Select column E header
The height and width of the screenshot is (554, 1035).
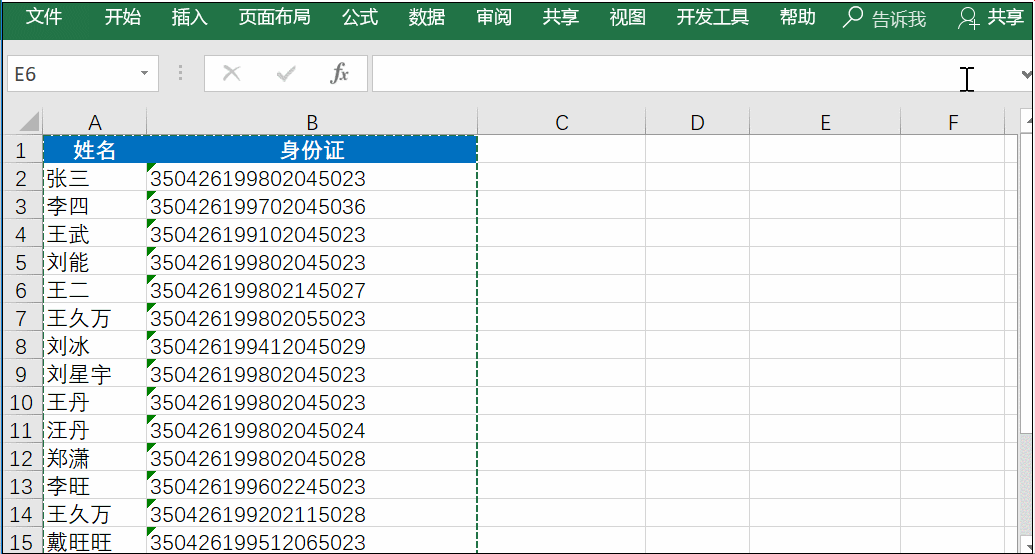pyautogui.click(x=824, y=122)
